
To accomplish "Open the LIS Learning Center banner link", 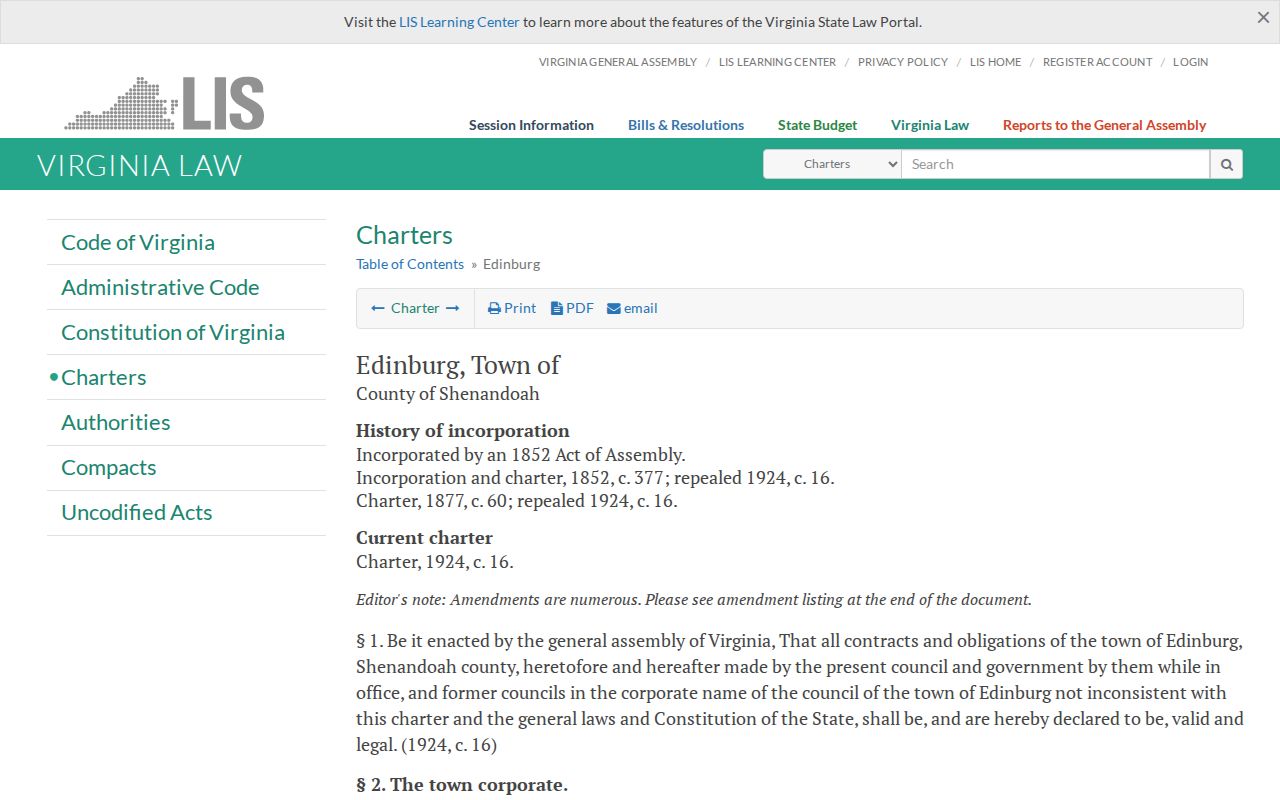I will coord(459,22).
